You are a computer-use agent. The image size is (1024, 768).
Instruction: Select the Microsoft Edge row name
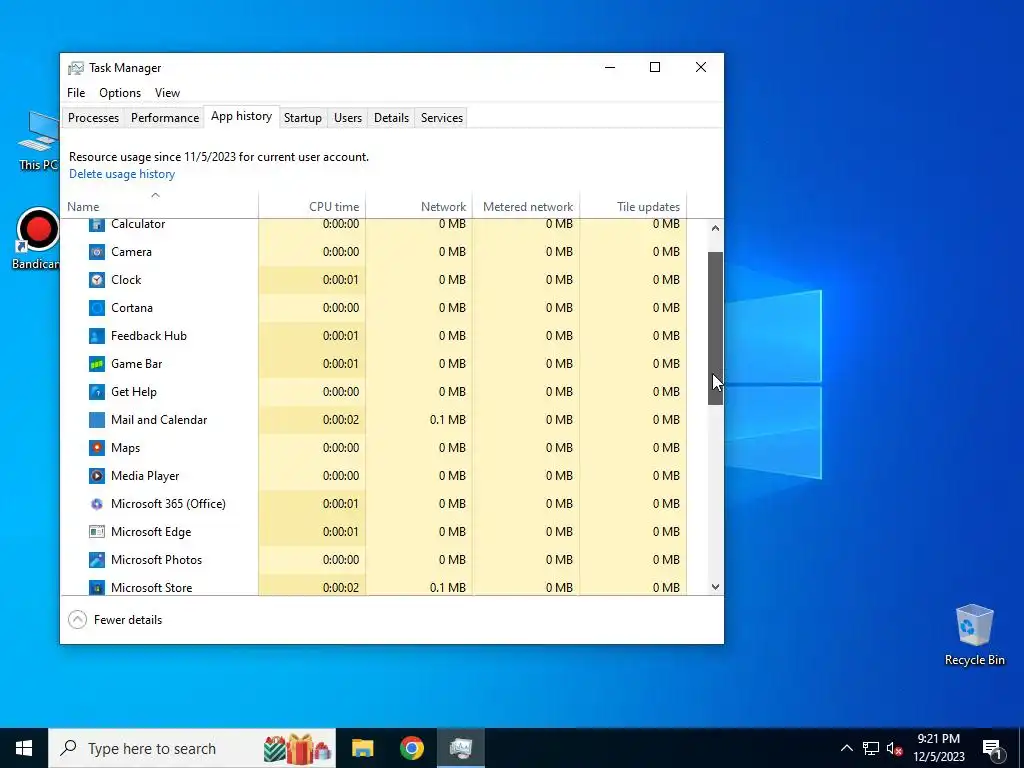point(151,532)
